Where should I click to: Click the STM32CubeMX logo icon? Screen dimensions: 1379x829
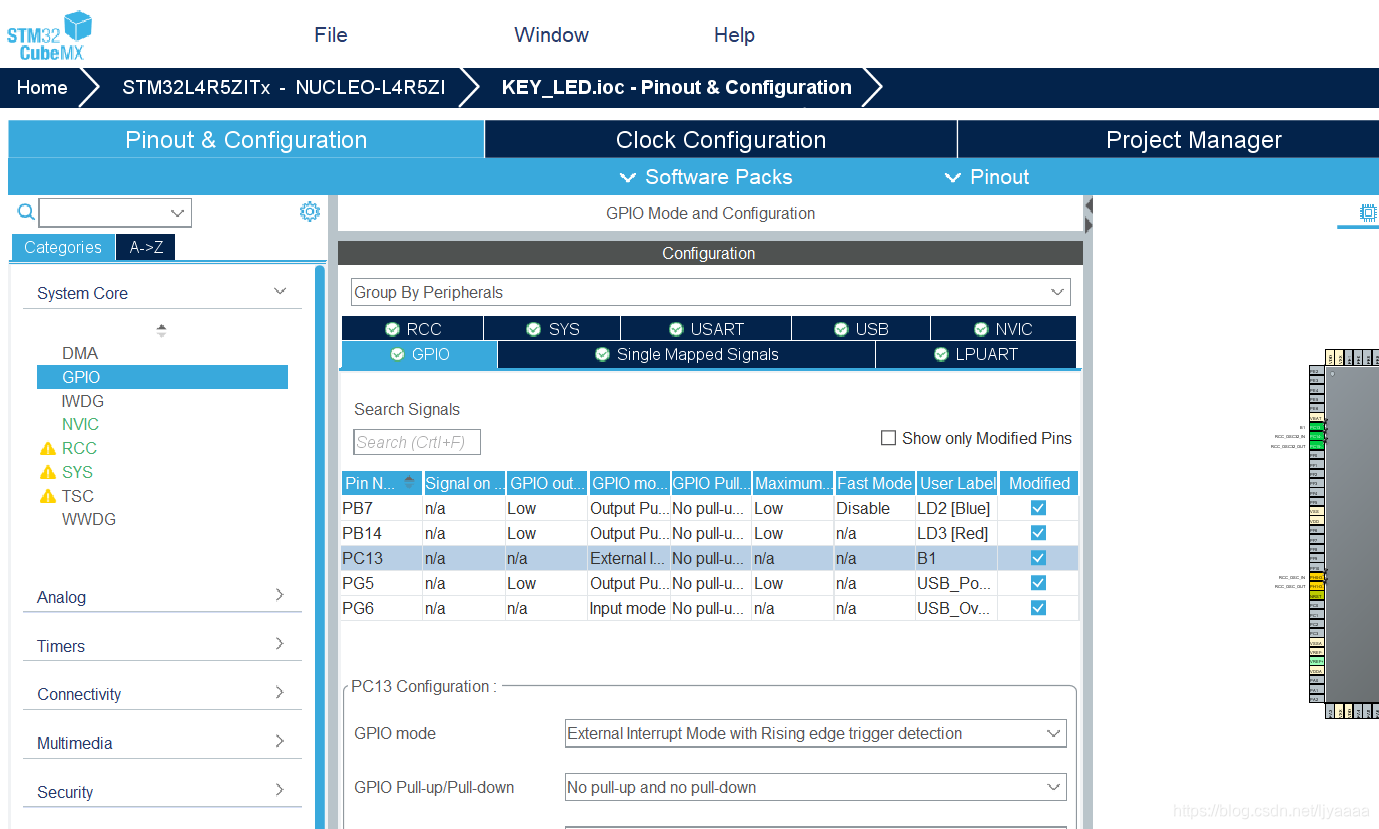tap(50, 35)
